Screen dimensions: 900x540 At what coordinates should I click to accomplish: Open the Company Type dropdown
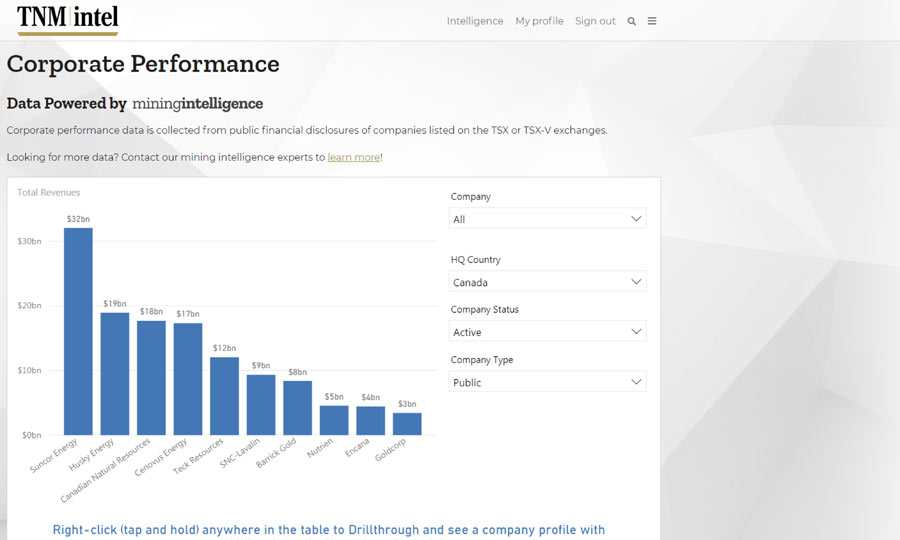547,382
